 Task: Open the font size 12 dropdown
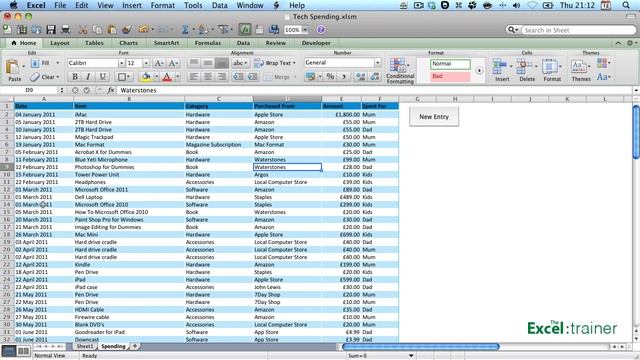click(x=146, y=63)
